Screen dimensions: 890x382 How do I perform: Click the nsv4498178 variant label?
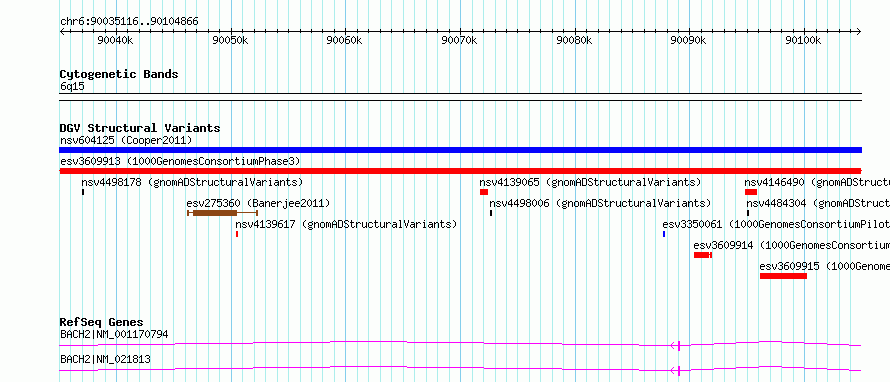(192, 182)
